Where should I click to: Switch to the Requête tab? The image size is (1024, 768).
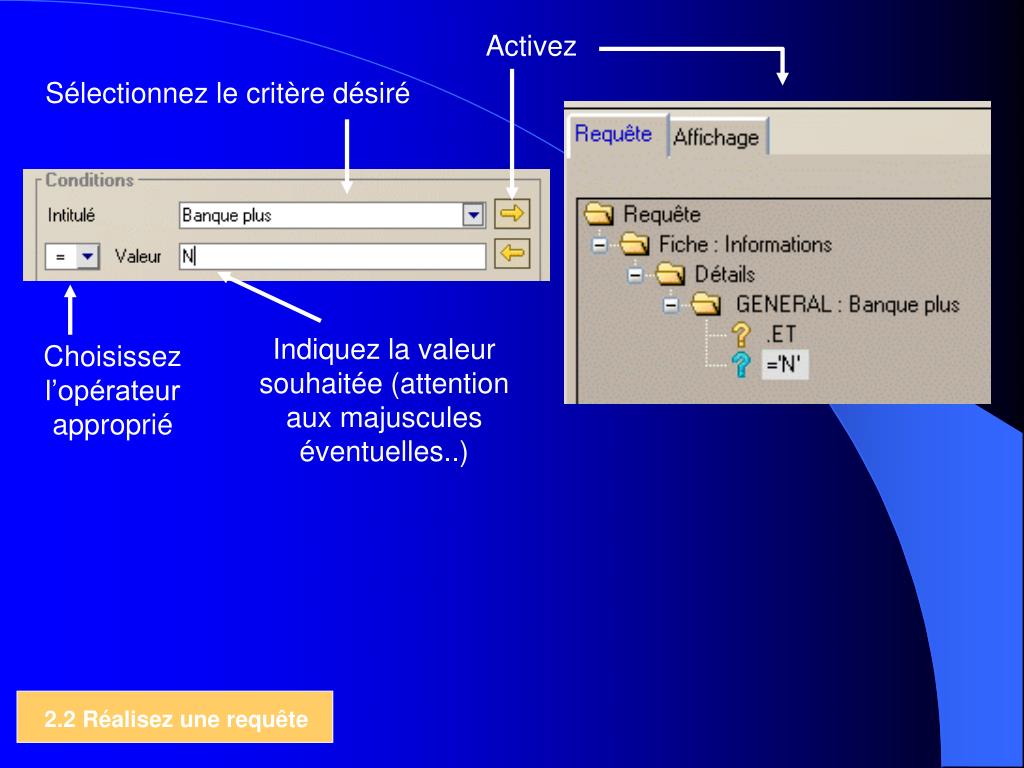tap(614, 134)
